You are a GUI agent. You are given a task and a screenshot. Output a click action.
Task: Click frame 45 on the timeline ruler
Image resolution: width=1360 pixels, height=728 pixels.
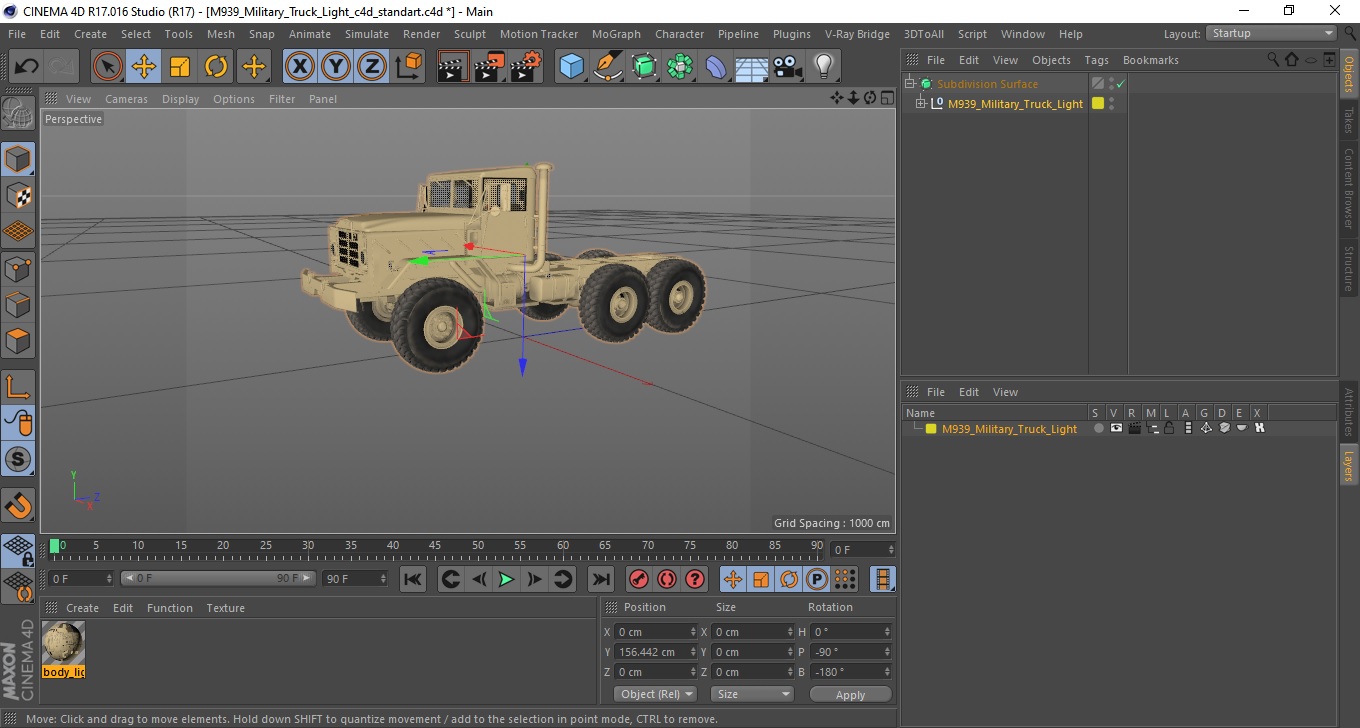(436, 546)
